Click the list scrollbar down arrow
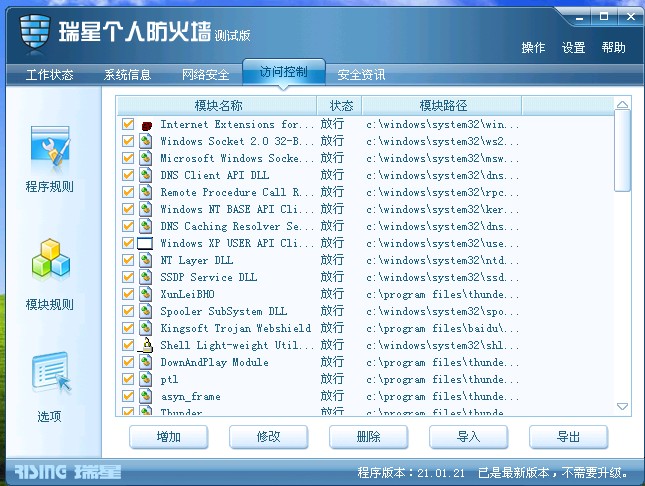The width and height of the screenshot is (645, 486). [622, 407]
